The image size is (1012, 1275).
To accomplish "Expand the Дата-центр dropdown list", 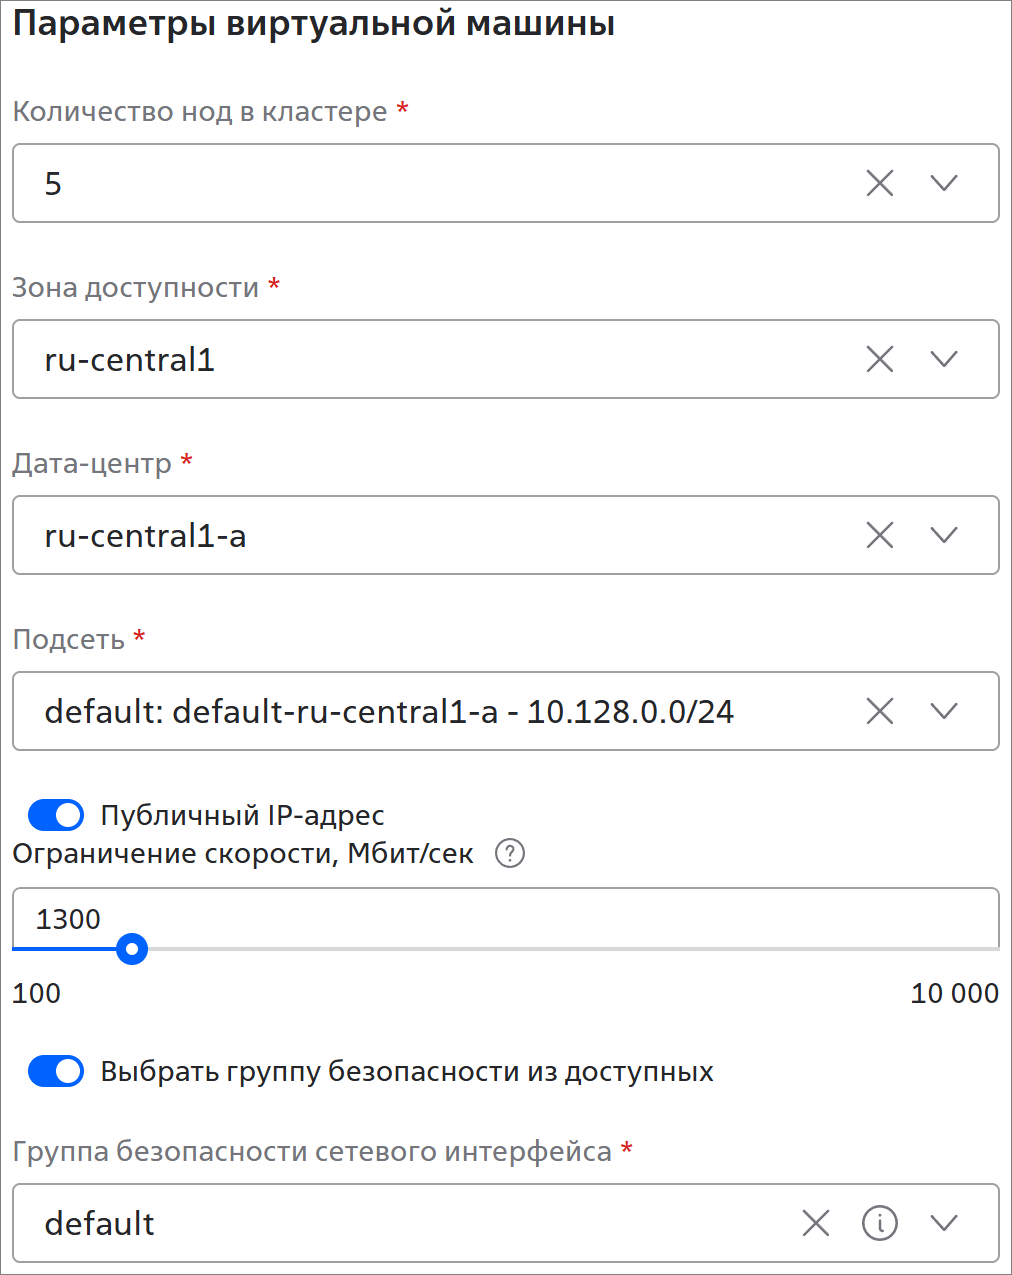I will point(944,535).
